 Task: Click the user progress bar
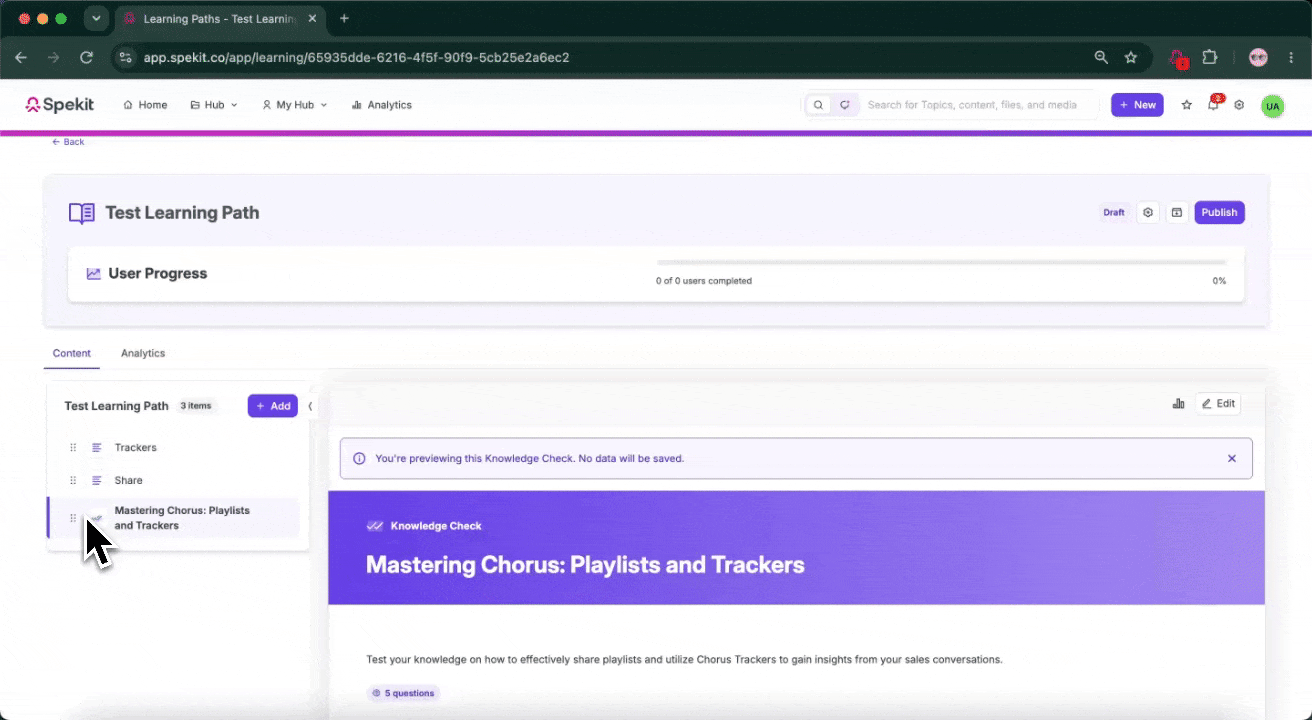pos(941,263)
